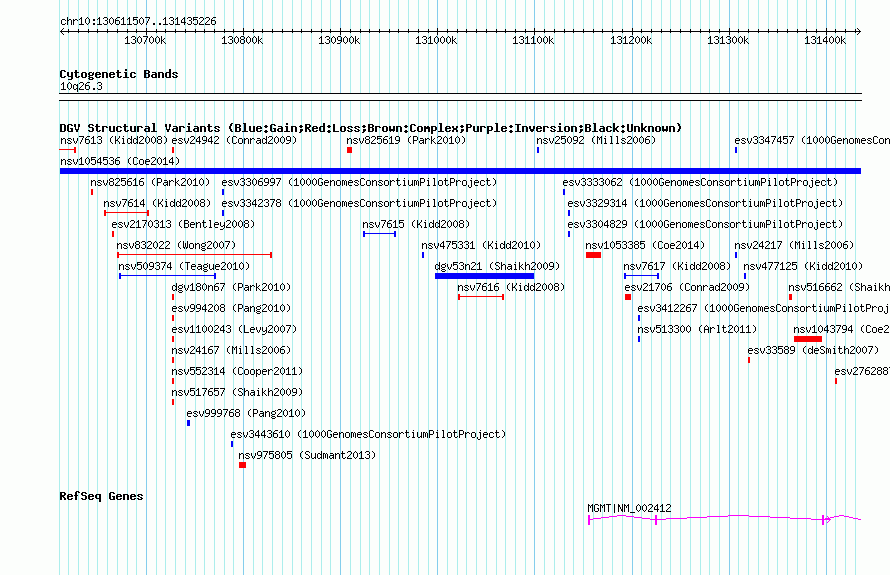This screenshot has width=890, height=575.
Task: Select dgv180n67 (Park2010) label
Action: 231,287
